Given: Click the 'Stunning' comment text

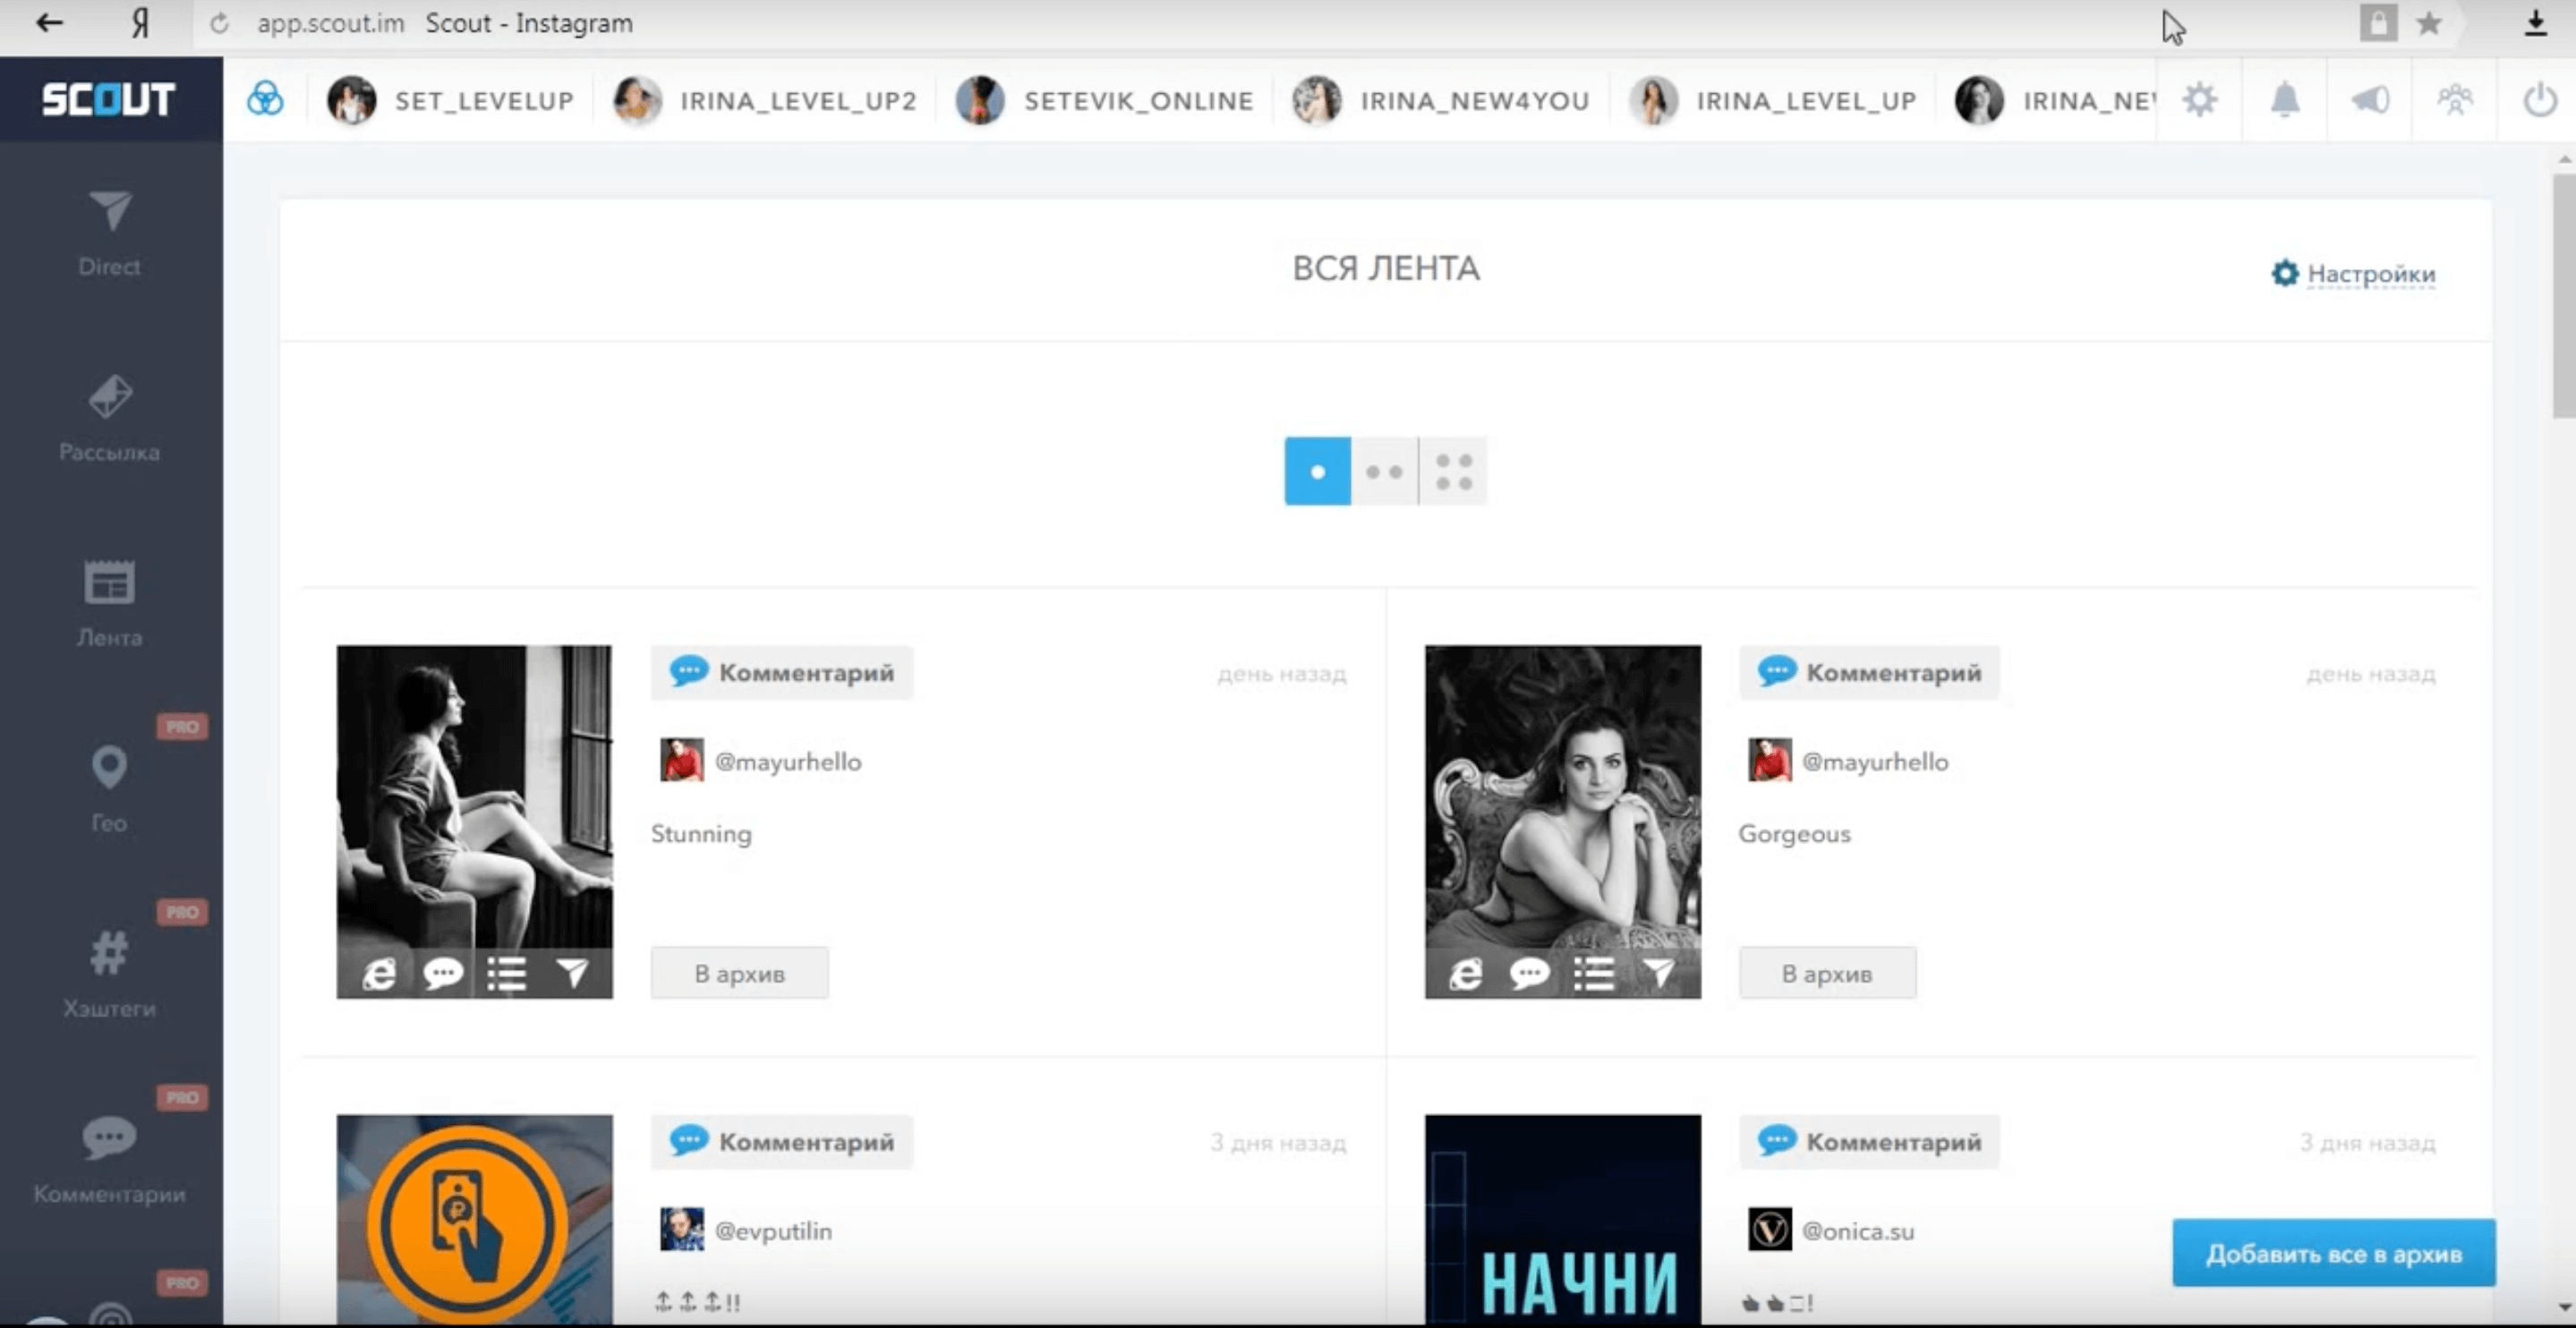Looking at the screenshot, I should [701, 833].
